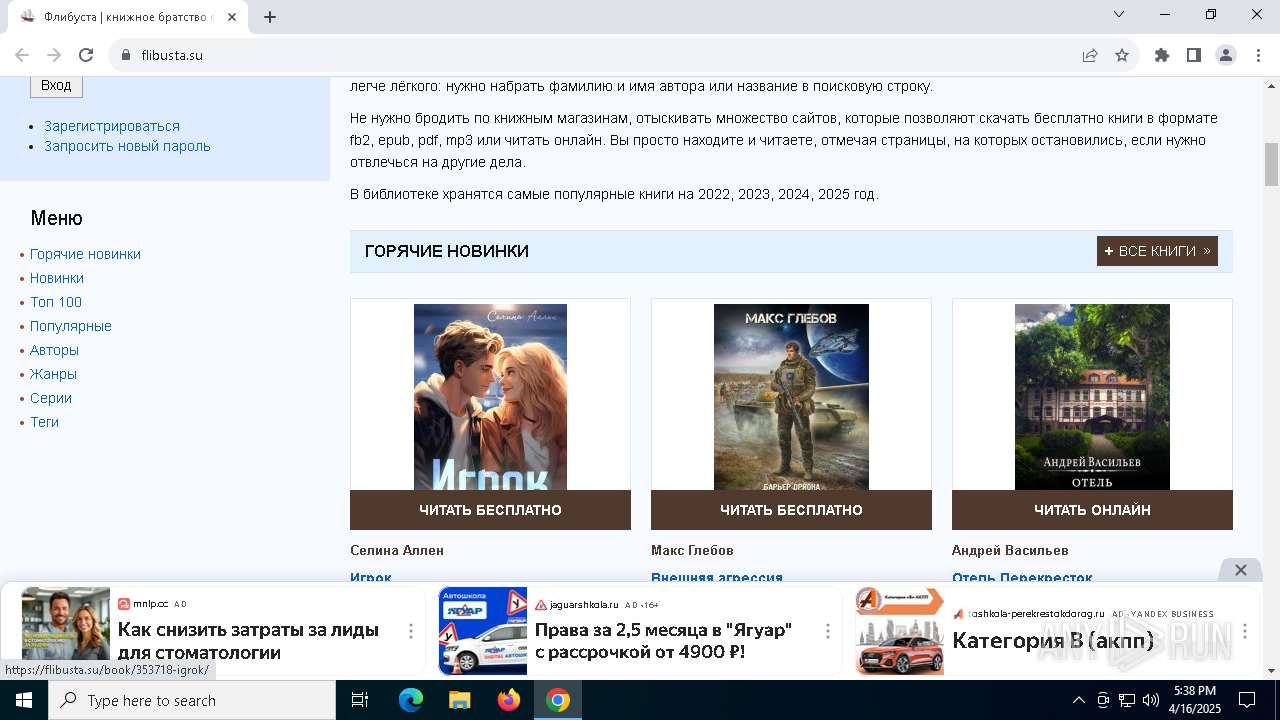The image size is (1280, 720).
Task: Click the scrollbar down arrow
Action: pos(1271,670)
